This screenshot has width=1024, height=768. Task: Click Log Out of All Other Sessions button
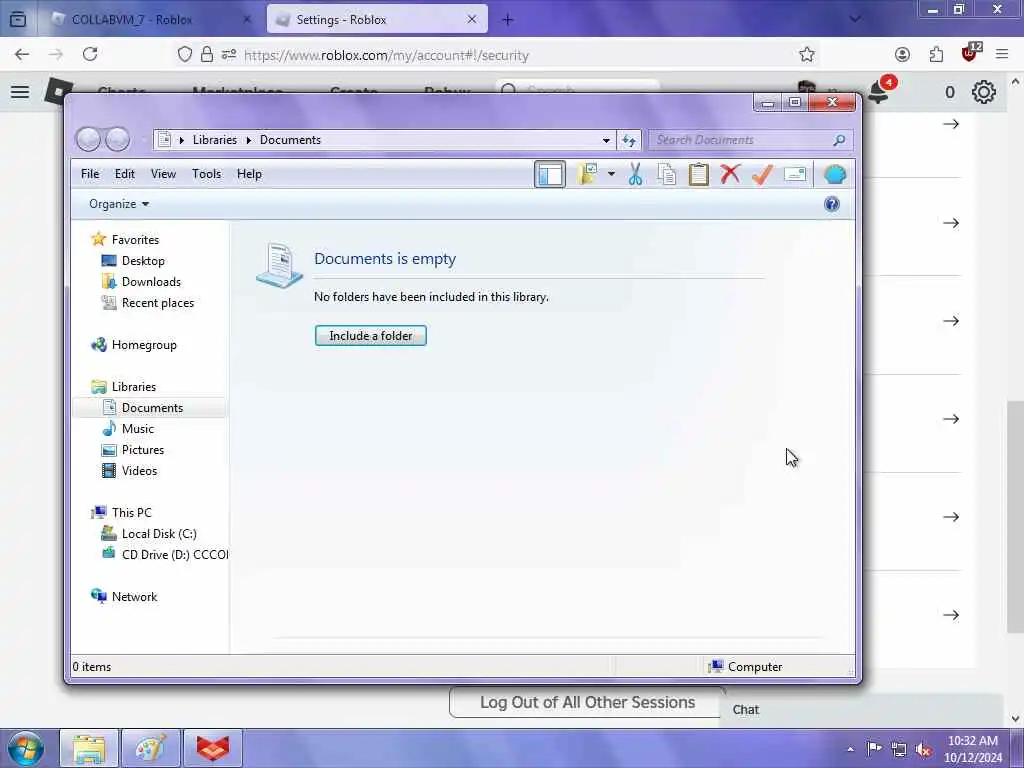587,702
